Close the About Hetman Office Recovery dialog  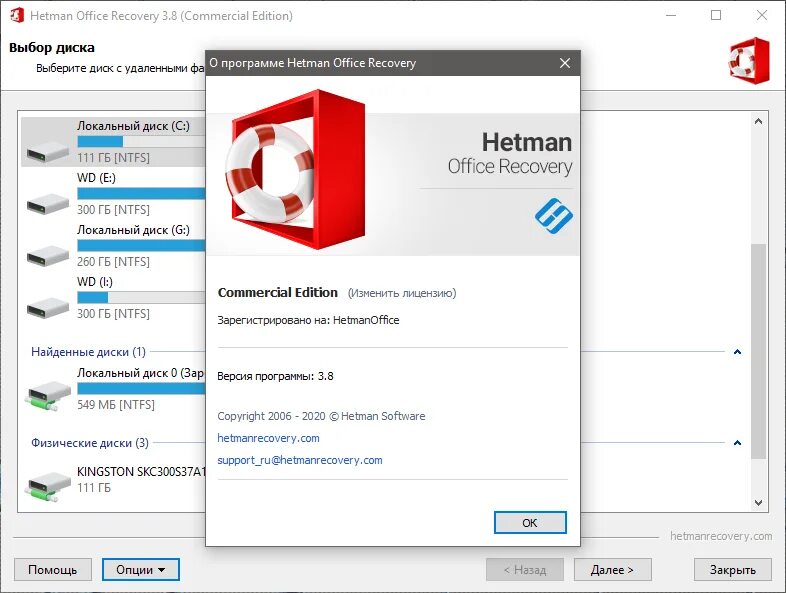[x=565, y=63]
